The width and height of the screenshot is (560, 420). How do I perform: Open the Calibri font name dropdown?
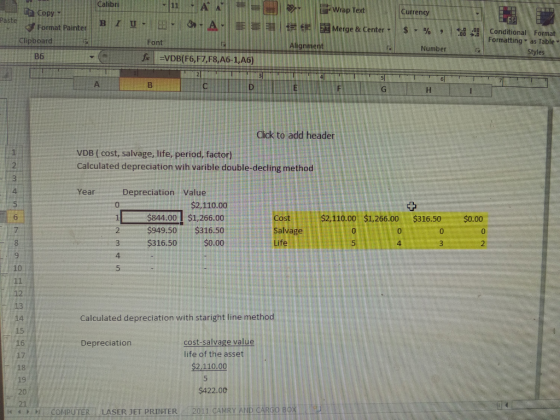point(164,5)
